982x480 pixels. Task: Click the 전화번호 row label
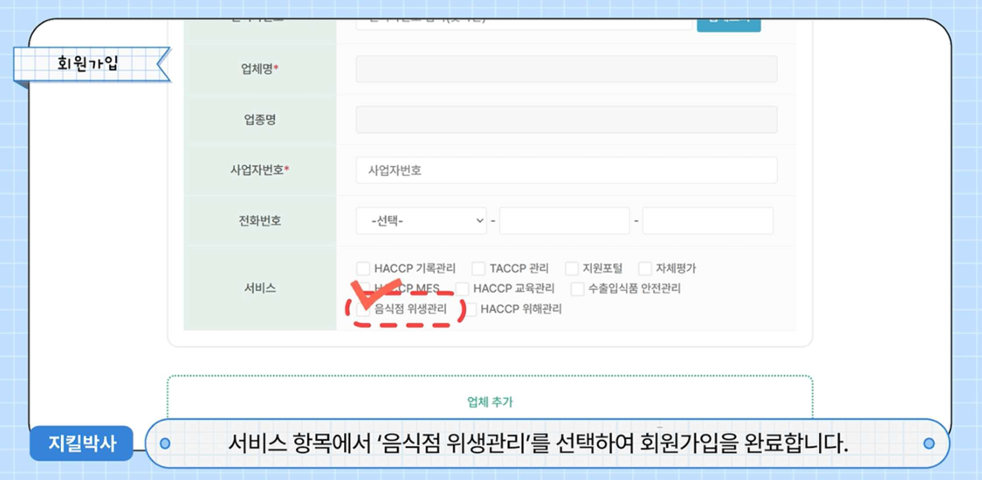pyautogui.click(x=260, y=221)
